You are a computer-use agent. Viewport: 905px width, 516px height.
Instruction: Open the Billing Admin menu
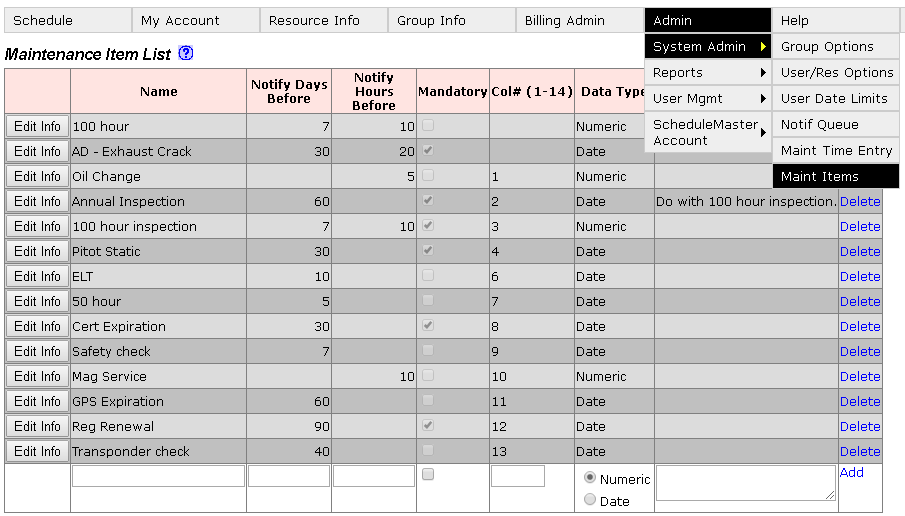tap(580, 20)
